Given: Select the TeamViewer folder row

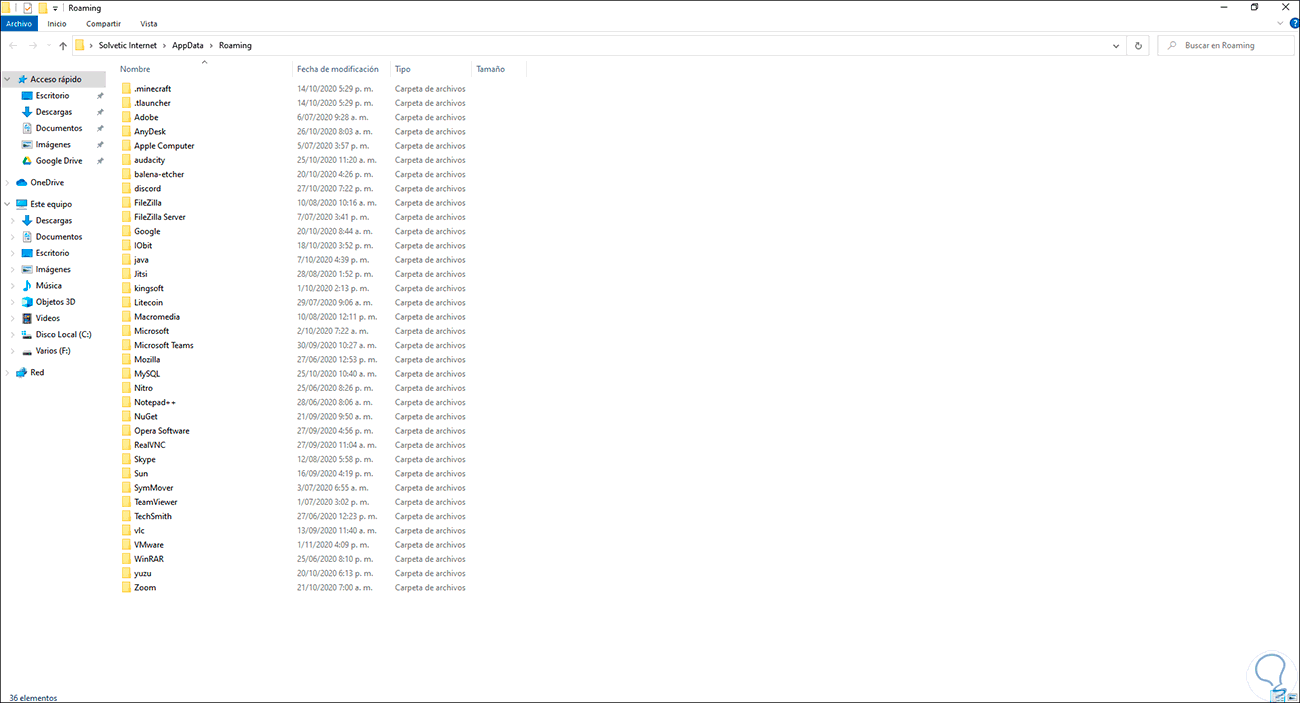Looking at the screenshot, I should [x=293, y=502].
